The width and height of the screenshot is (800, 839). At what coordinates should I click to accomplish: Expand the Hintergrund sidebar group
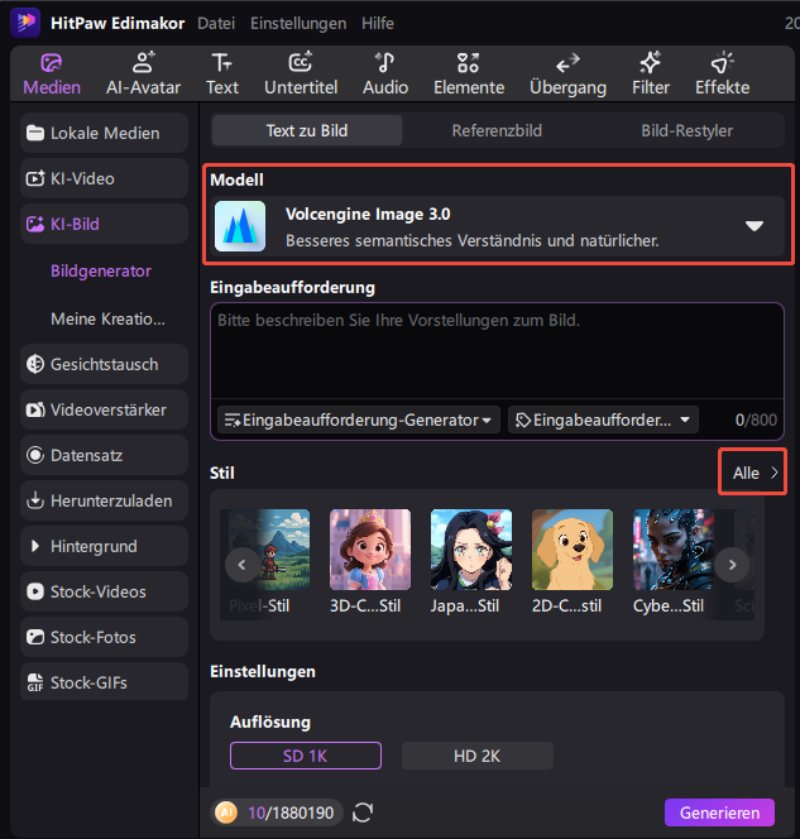(104, 546)
